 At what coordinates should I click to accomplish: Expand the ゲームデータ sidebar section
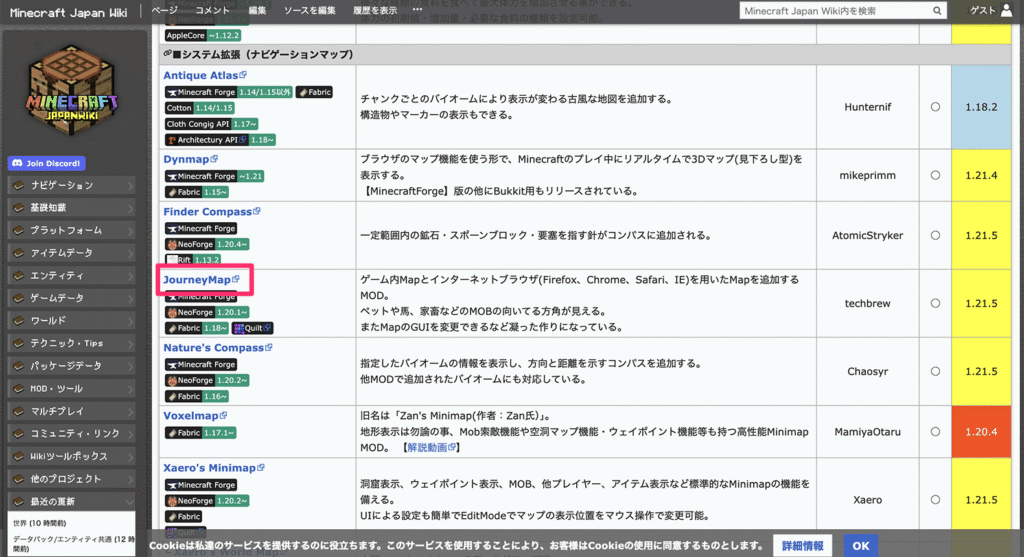[x=72, y=298]
